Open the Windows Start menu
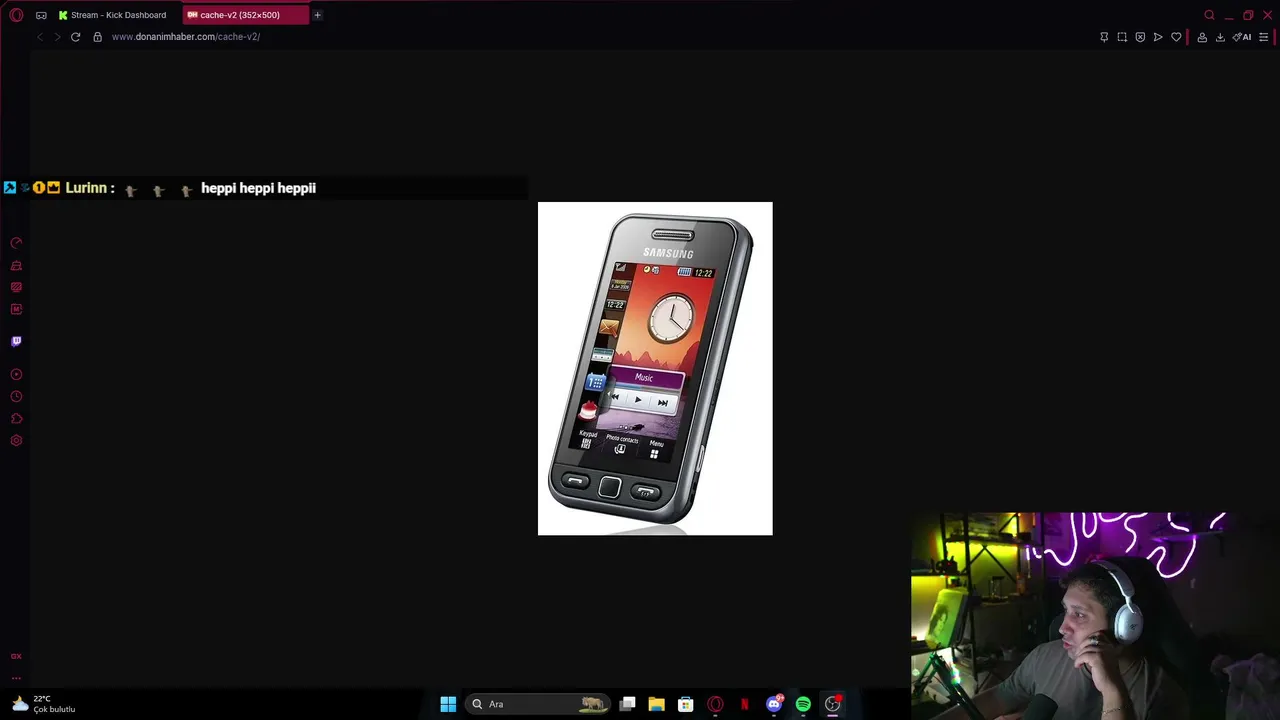 pyautogui.click(x=448, y=704)
